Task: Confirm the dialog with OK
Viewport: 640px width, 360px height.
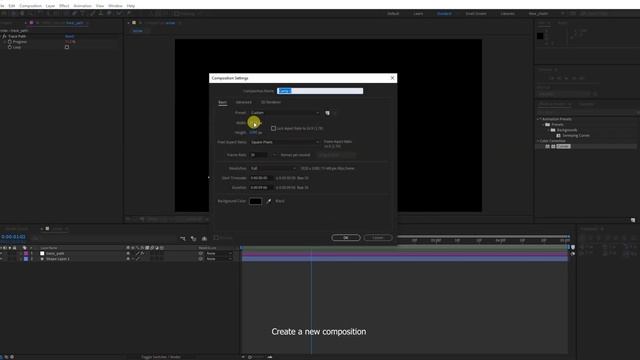Action: click(346, 238)
